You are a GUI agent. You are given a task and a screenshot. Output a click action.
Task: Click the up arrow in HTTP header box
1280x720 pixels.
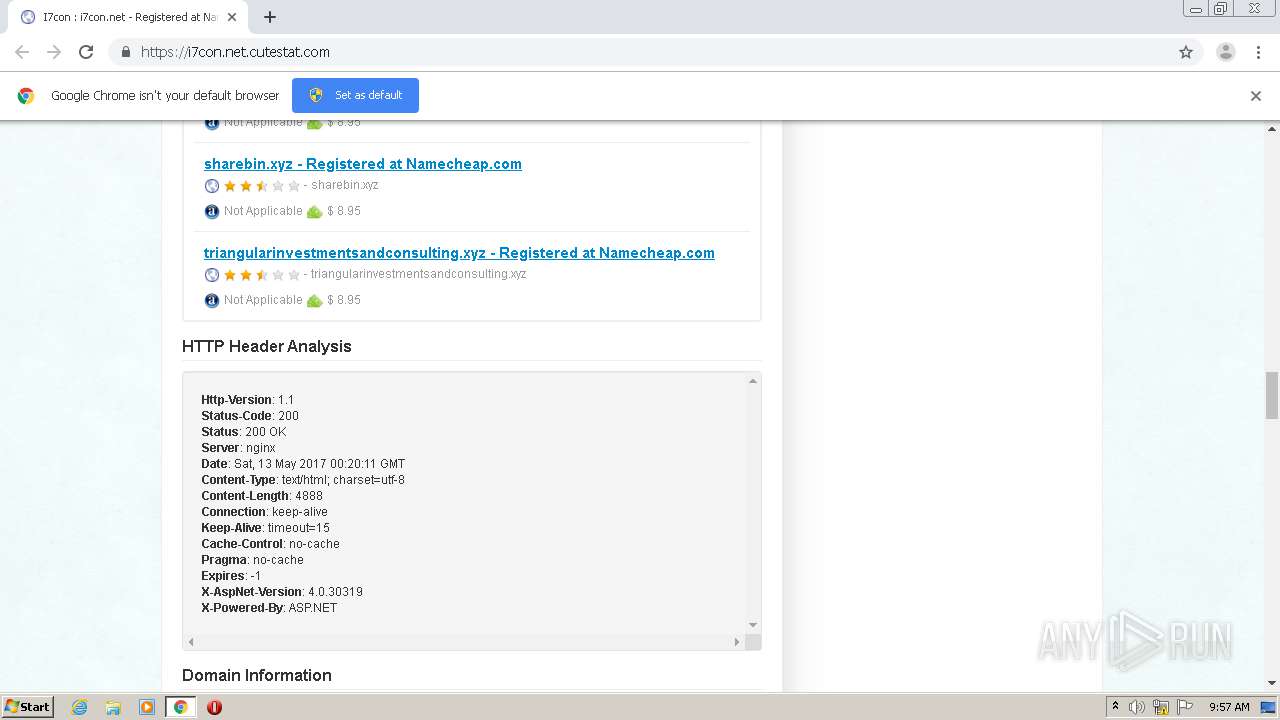(753, 381)
